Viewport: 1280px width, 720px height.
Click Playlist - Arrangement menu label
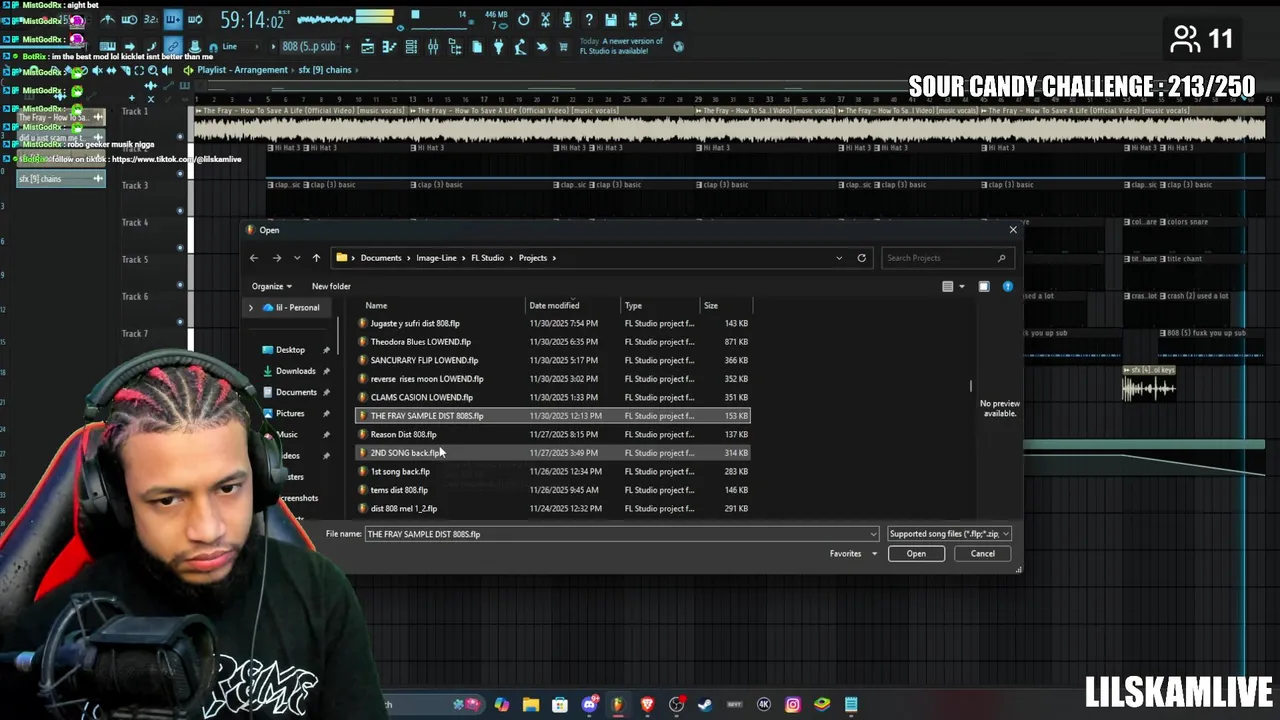(242, 70)
